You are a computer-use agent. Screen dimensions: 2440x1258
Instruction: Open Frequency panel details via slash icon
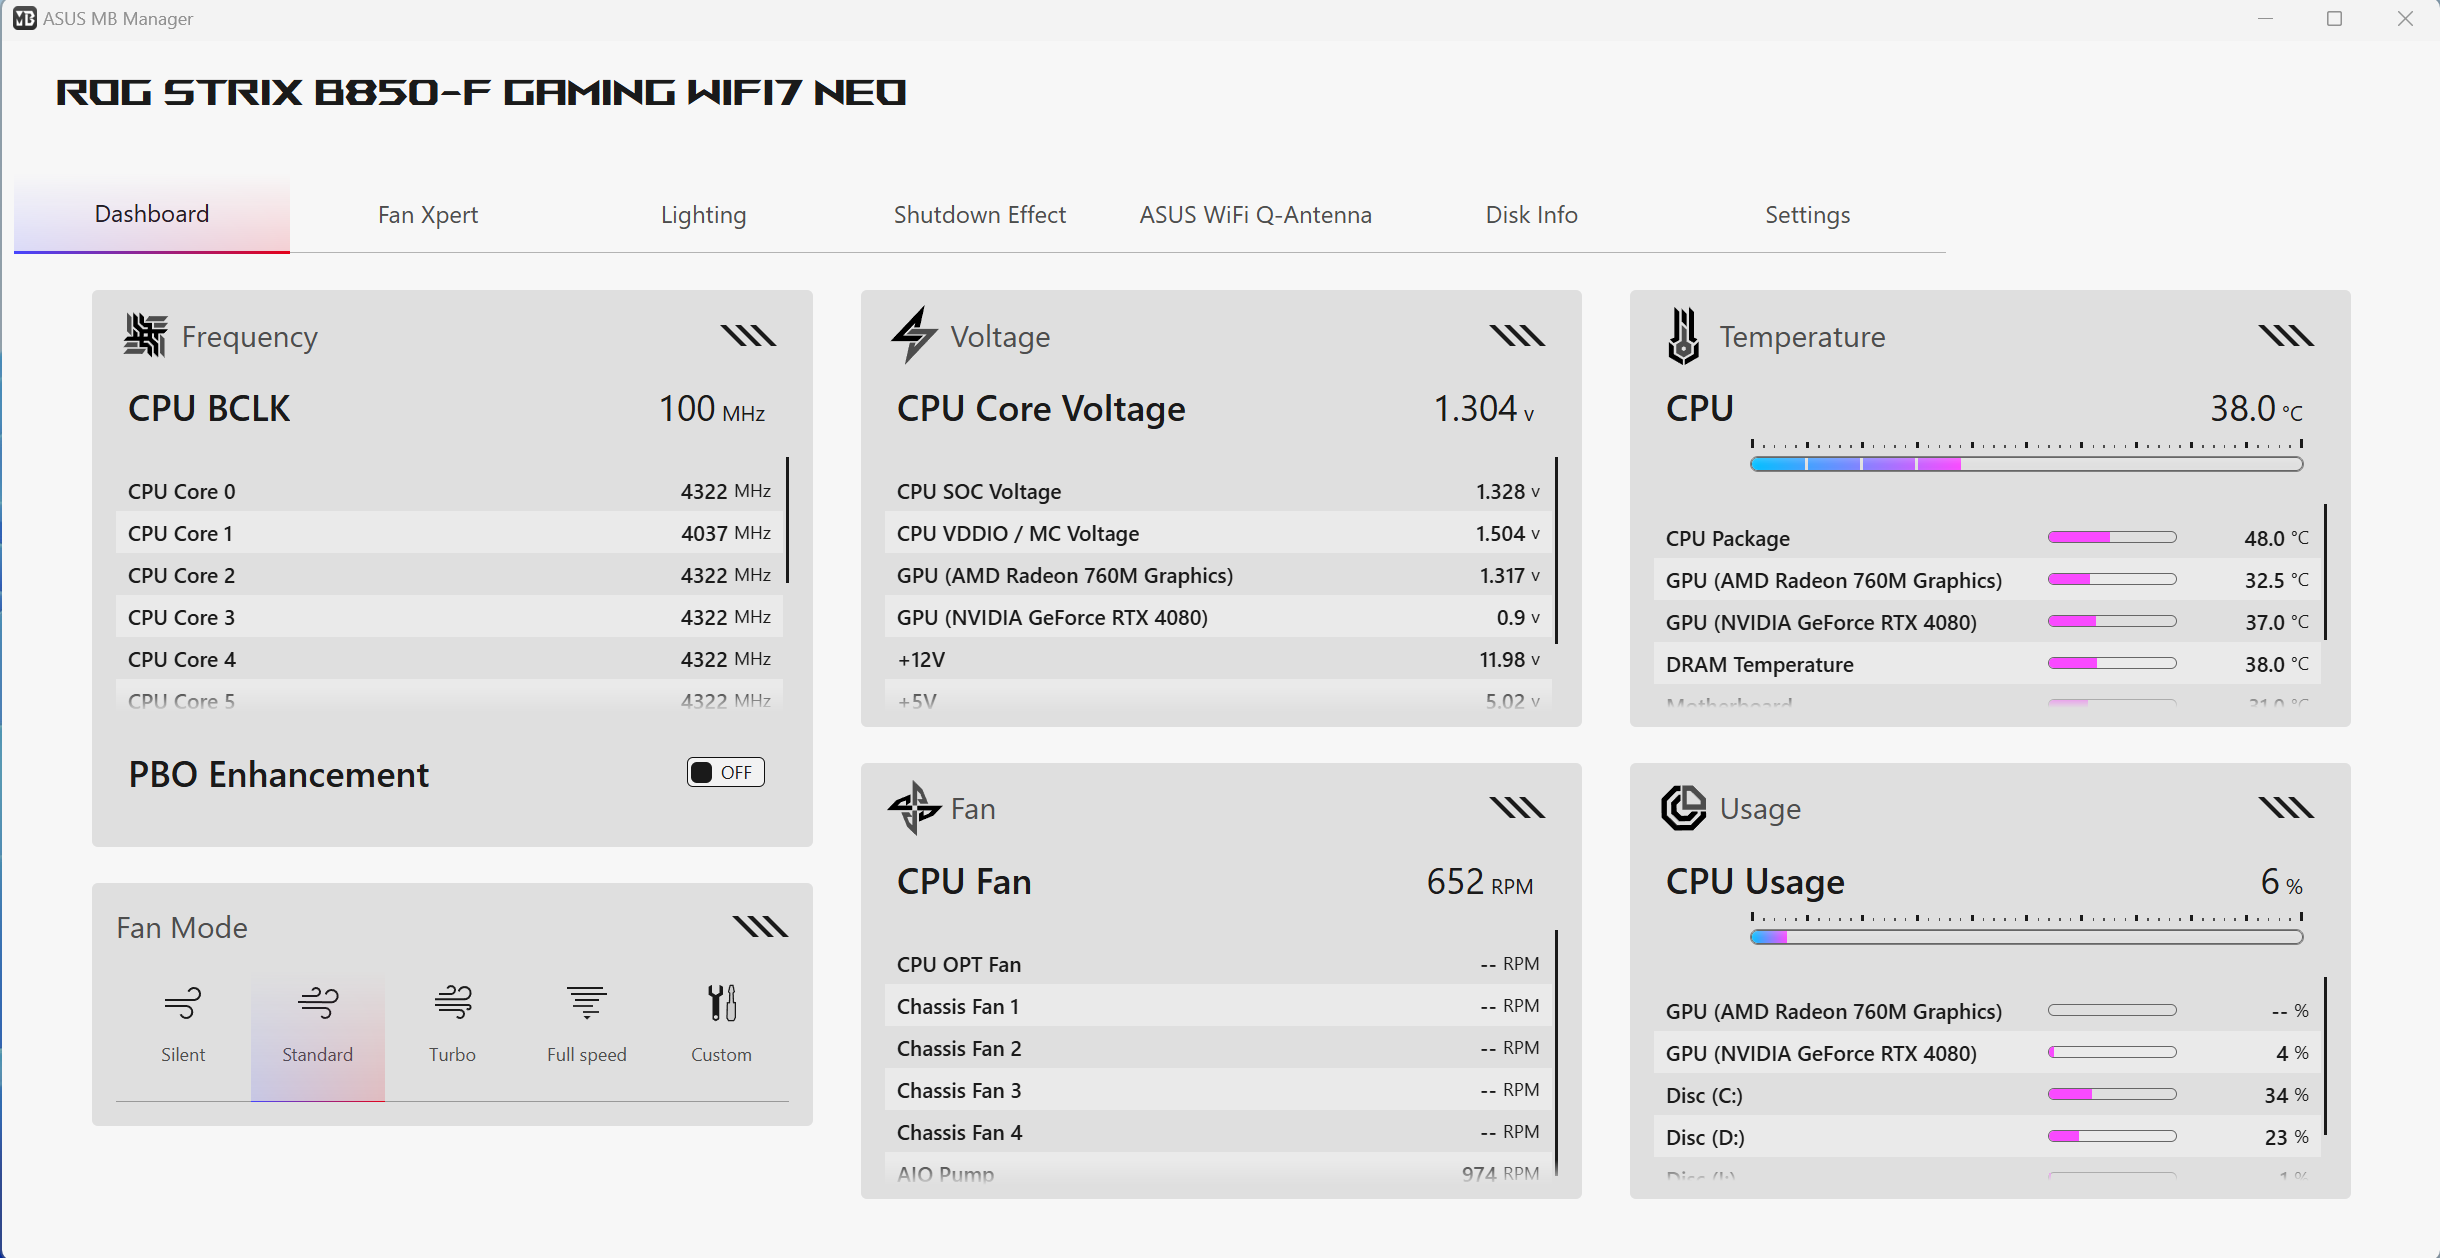click(x=748, y=335)
